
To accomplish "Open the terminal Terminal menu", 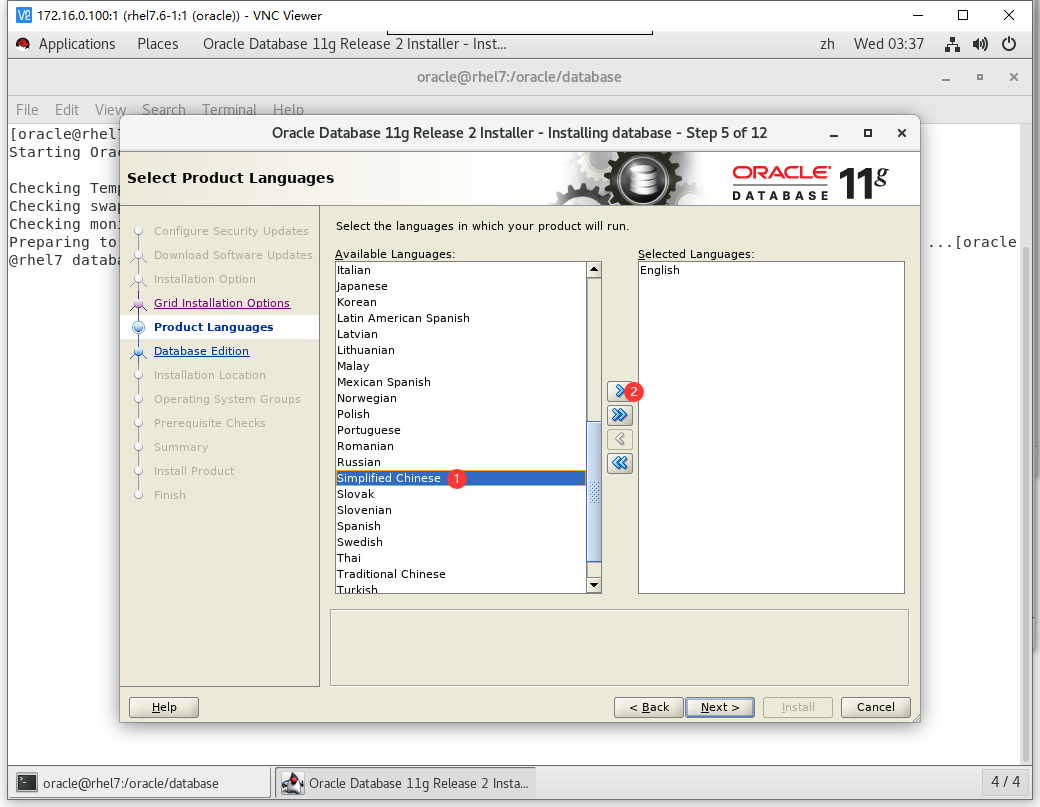I will (x=229, y=109).
